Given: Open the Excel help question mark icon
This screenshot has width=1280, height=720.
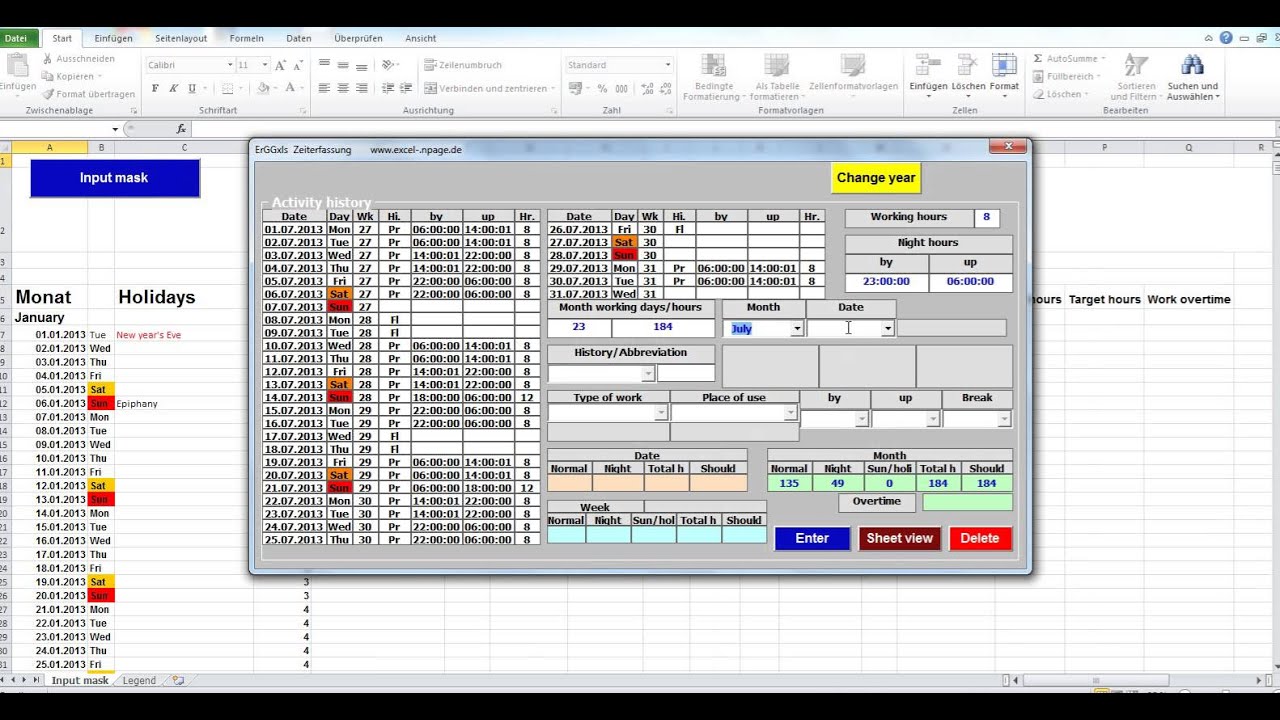Looking at the screenshot, I should [1225, 38].
